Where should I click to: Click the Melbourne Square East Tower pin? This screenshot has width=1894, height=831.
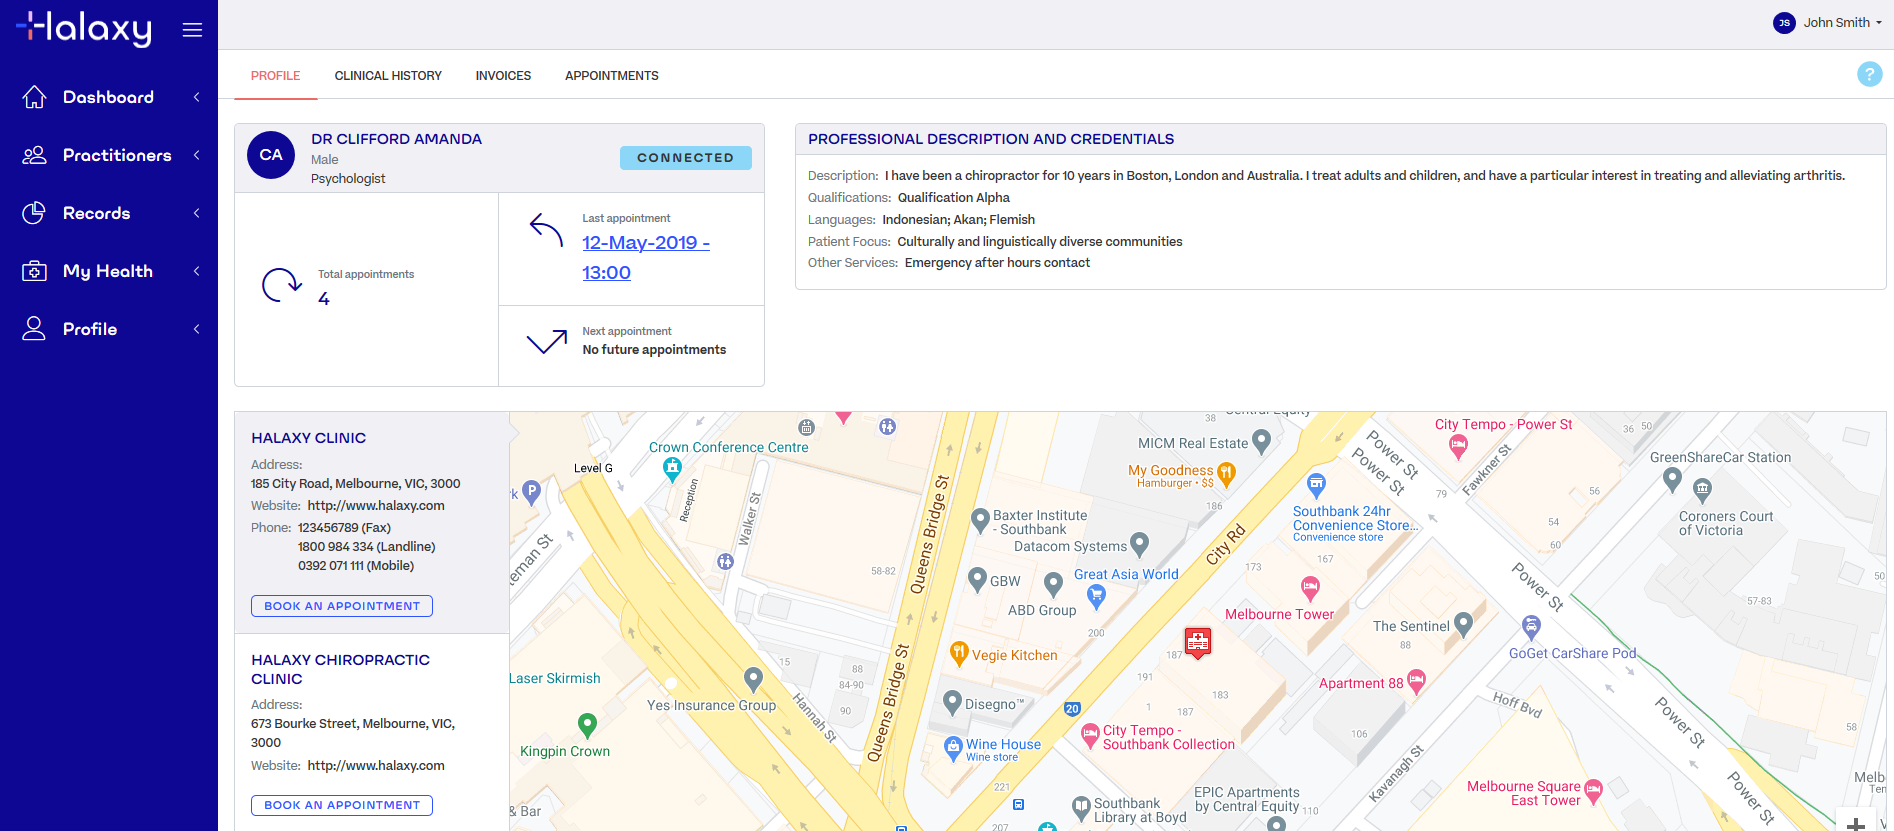pyautogui.click(x=1593, y=791)
